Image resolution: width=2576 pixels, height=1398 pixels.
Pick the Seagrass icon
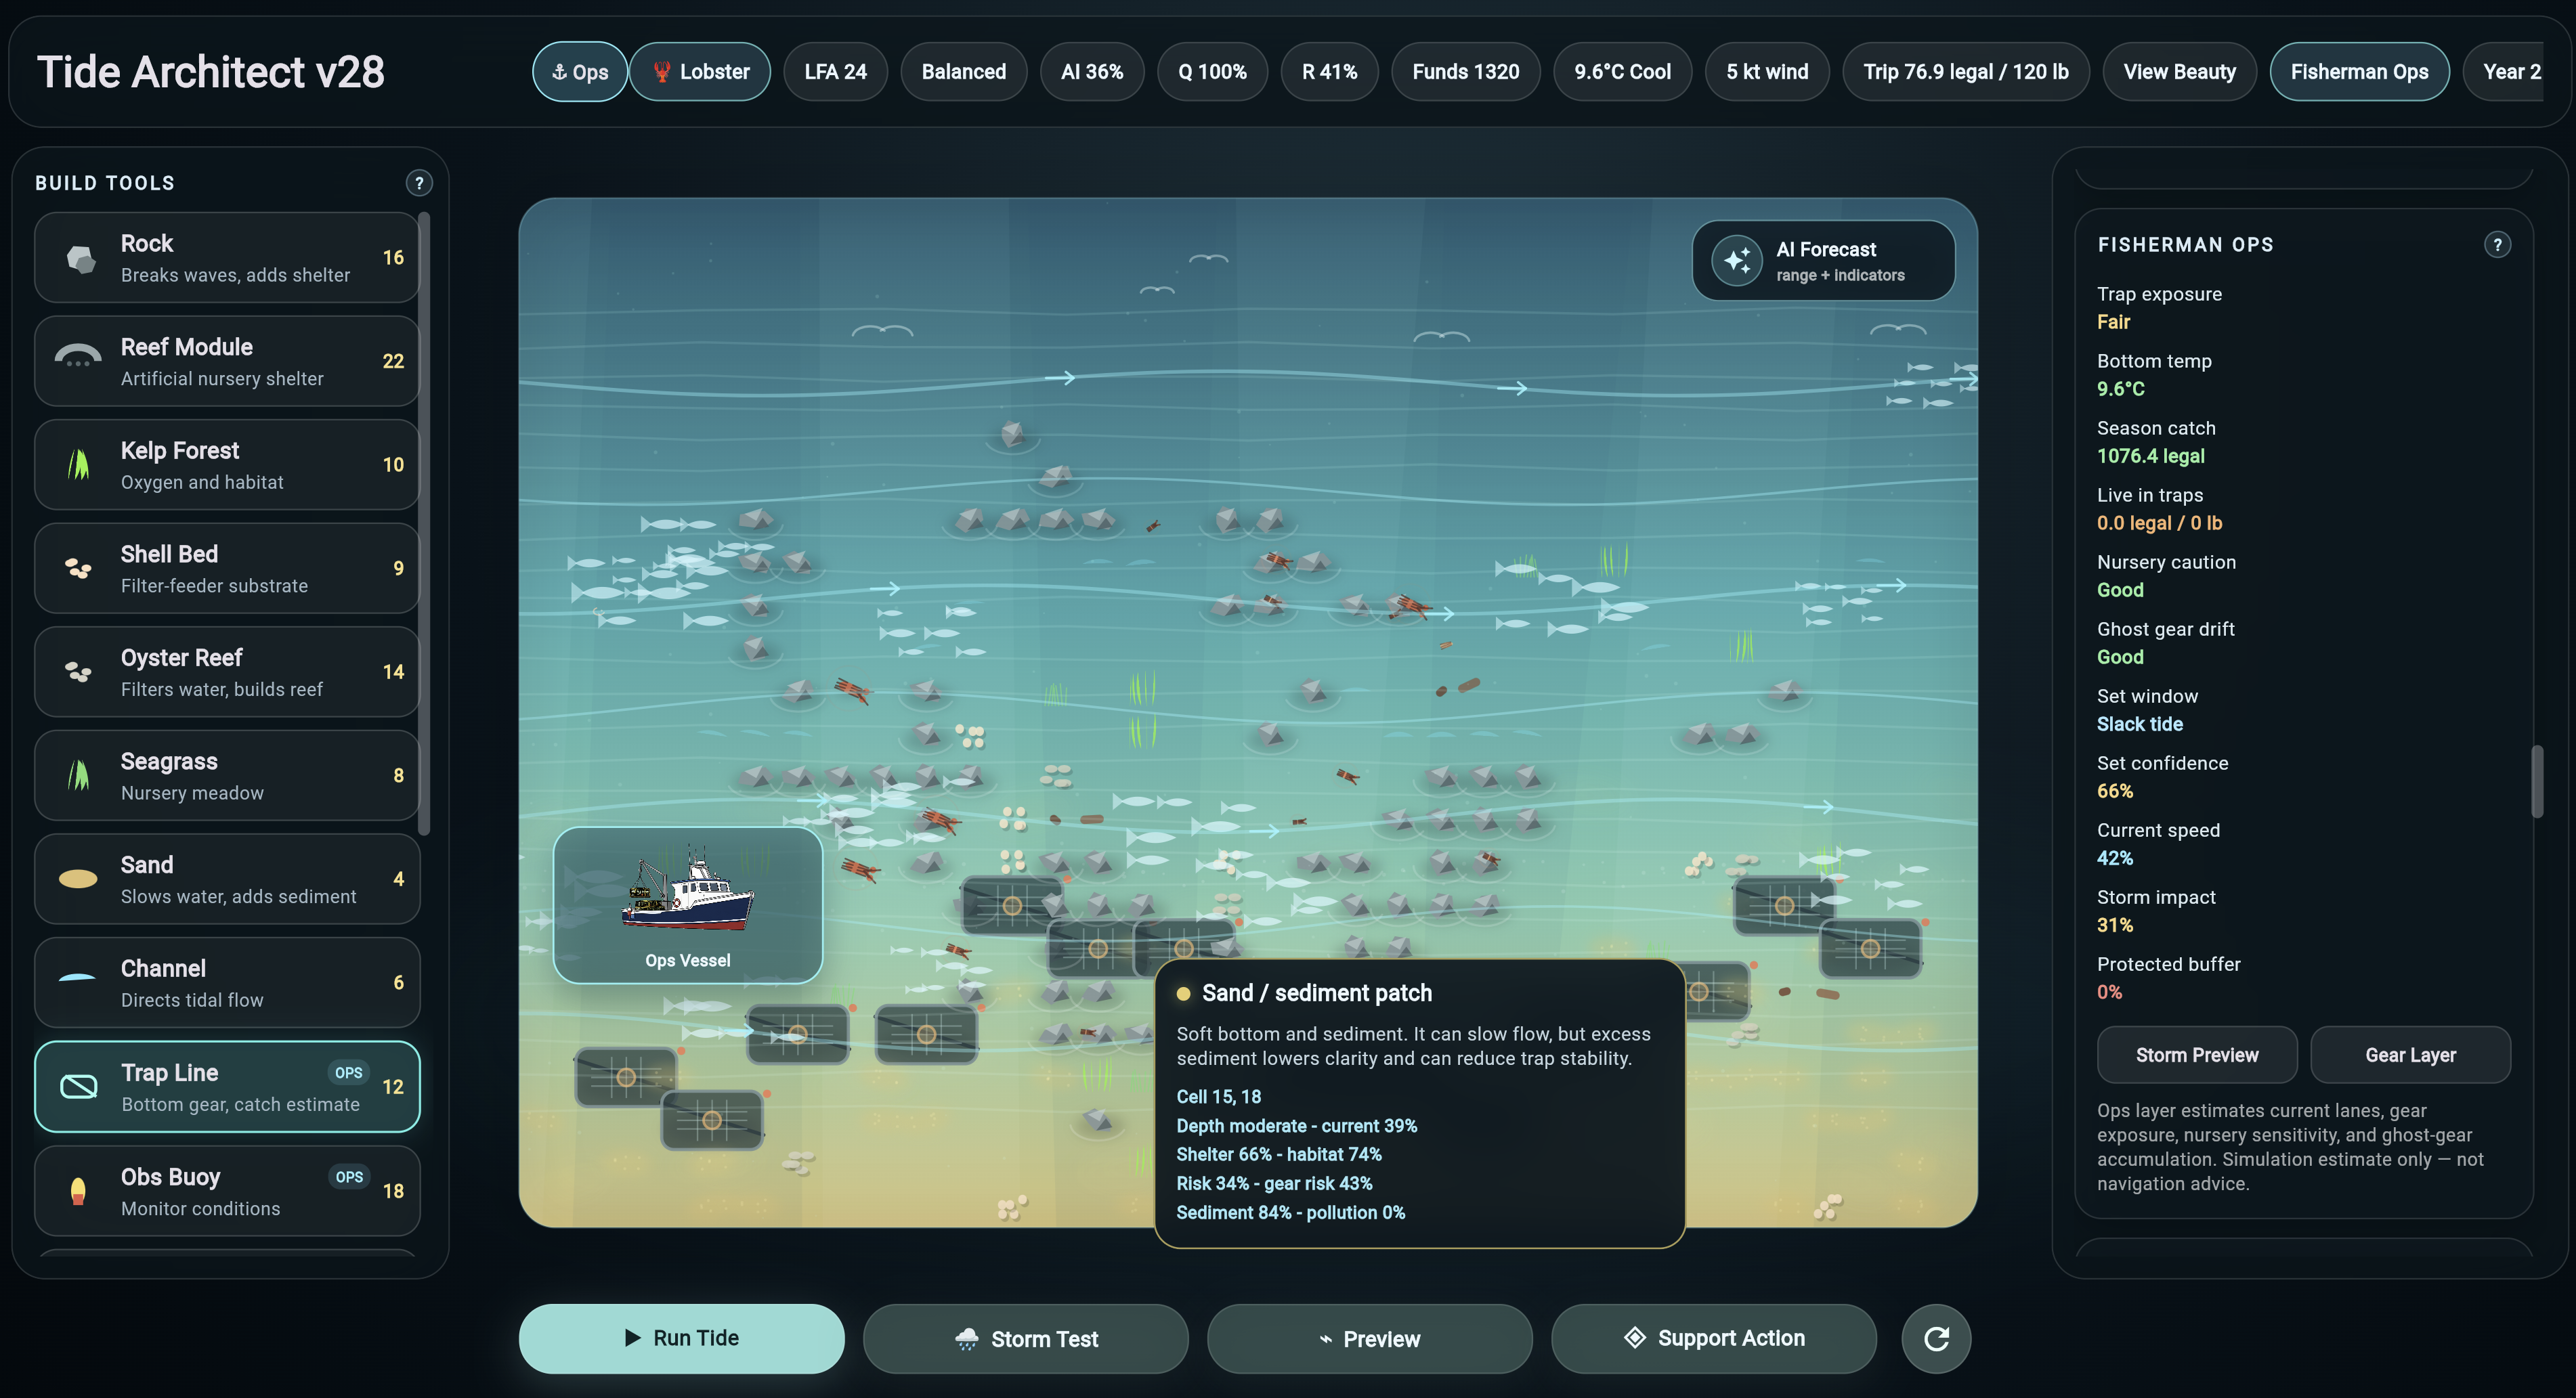[x=78, y=775]
